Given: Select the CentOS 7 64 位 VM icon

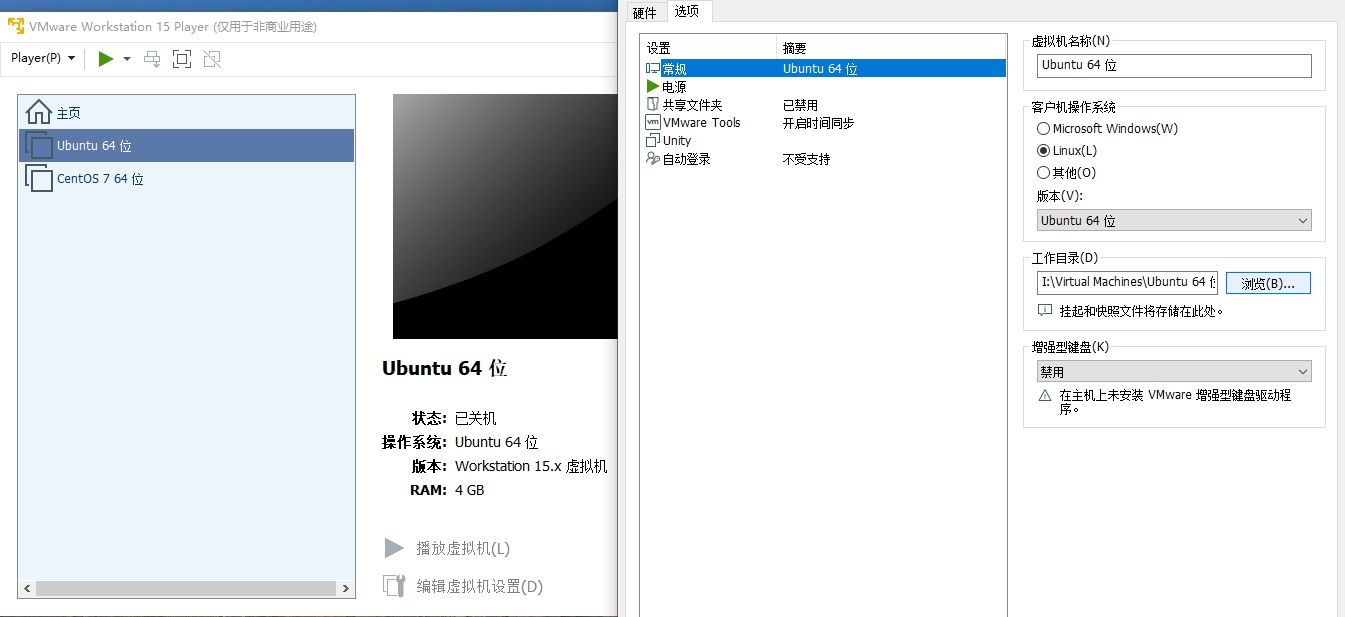Looking at the screenshot, I should click(x=39, y=179).
